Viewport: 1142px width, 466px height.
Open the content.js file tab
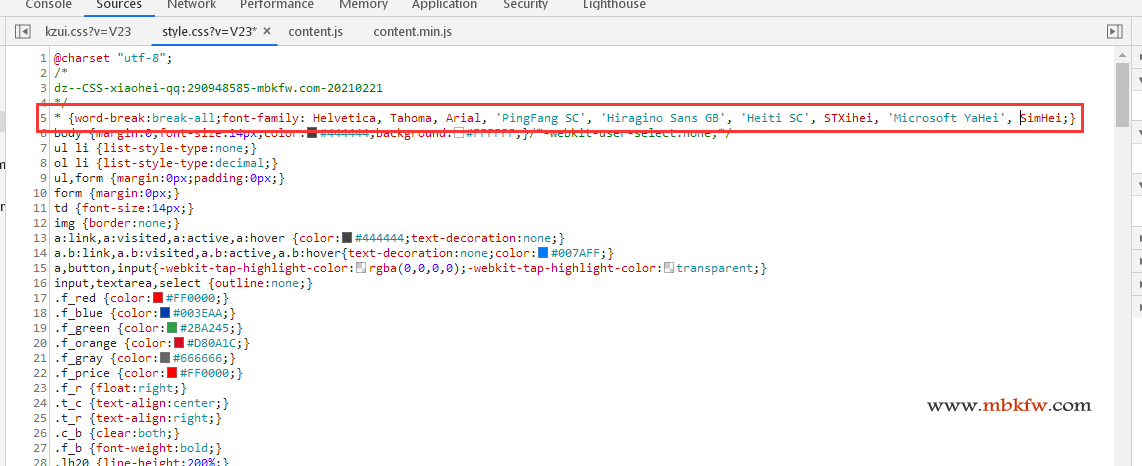[x=315, y=32]
